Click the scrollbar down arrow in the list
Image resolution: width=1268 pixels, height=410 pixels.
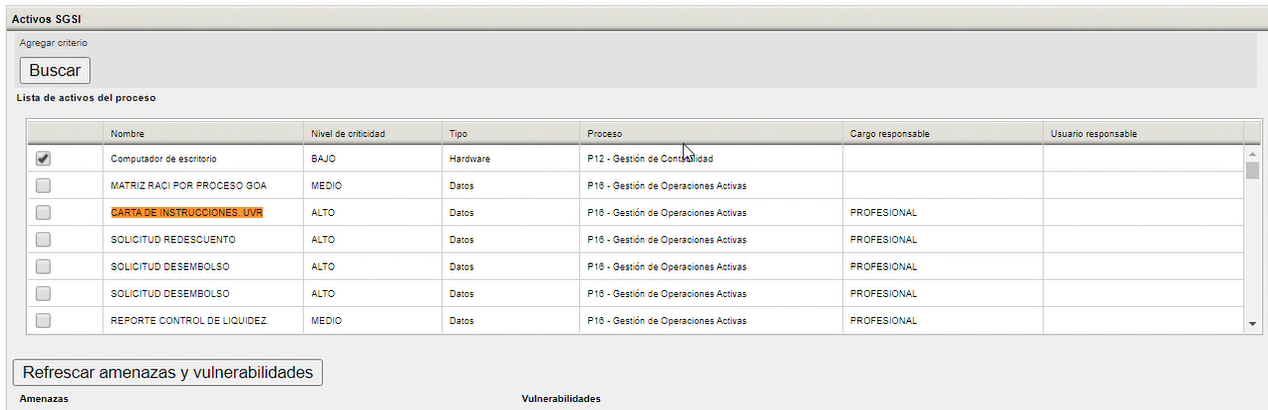click(x=1253, y=325)
